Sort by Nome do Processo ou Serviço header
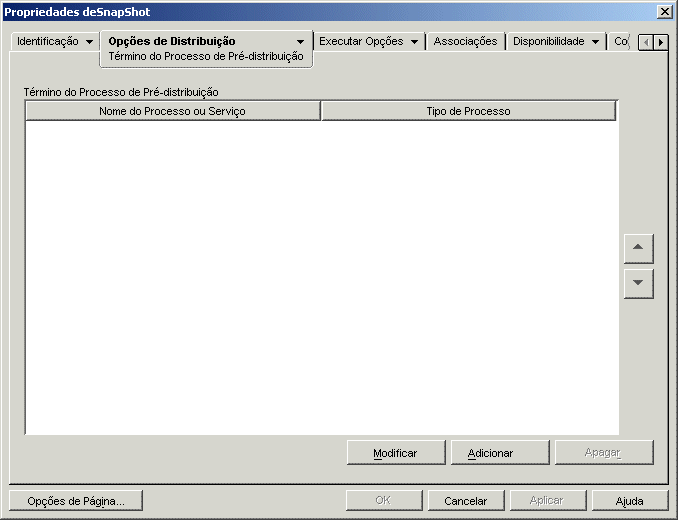The height and width of the screenshot is (520, 678). tap(173, 111)
